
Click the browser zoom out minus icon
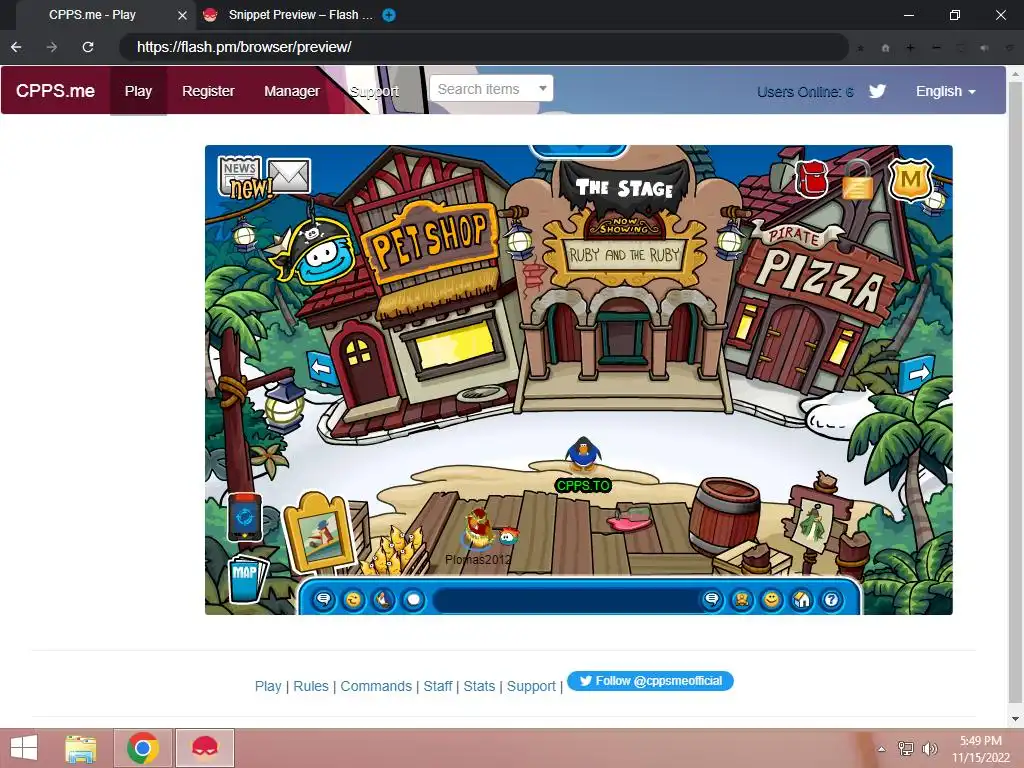(936, 48)
